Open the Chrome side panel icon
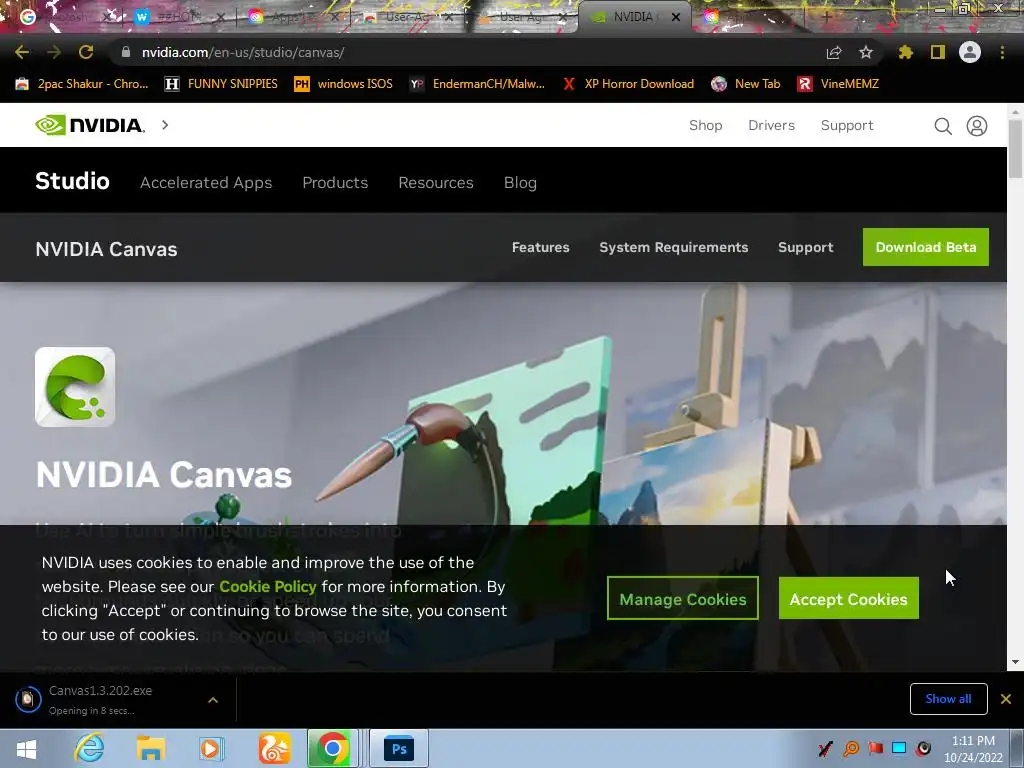 (x=938, y=52)
